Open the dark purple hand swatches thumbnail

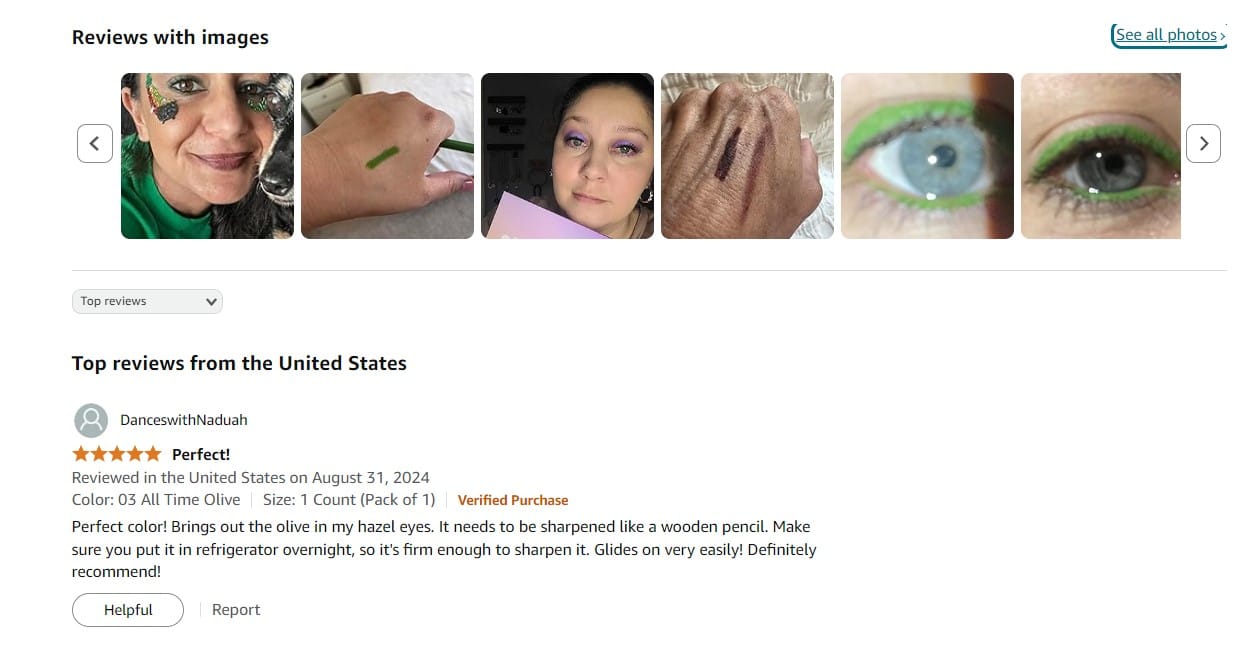click(x=747, y=156)
